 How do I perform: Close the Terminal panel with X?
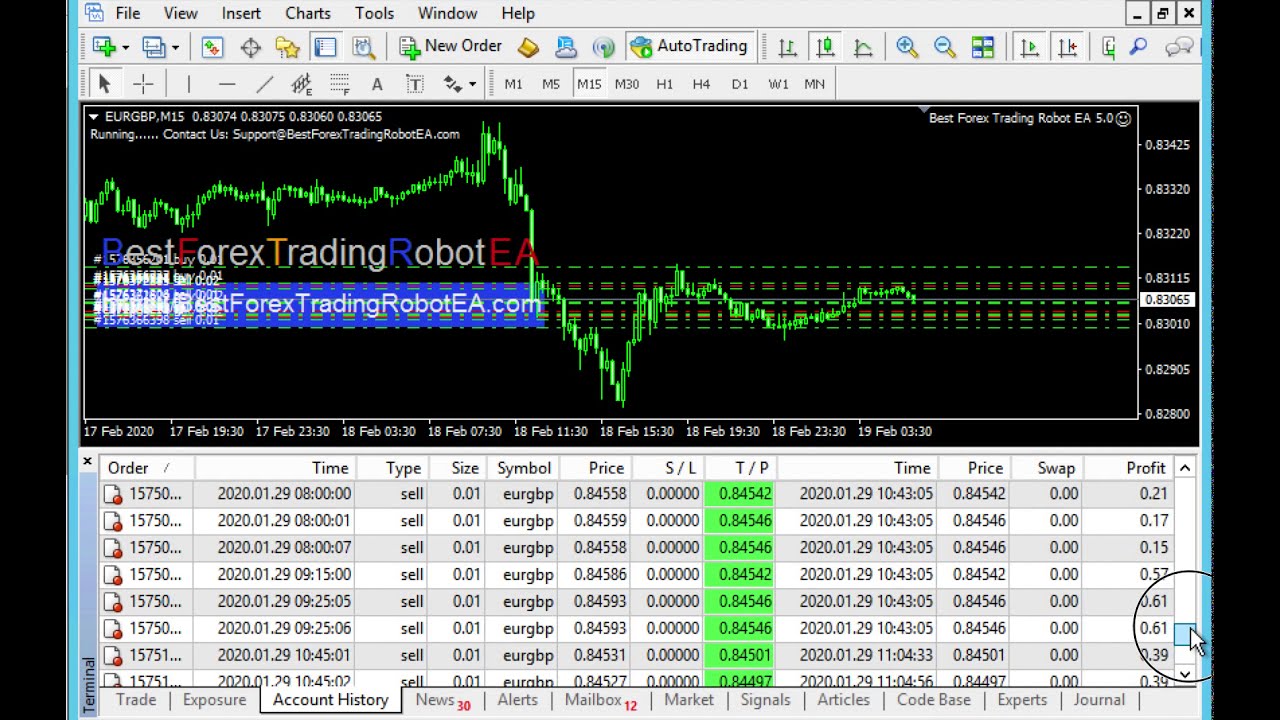click(x=87, y=461)
